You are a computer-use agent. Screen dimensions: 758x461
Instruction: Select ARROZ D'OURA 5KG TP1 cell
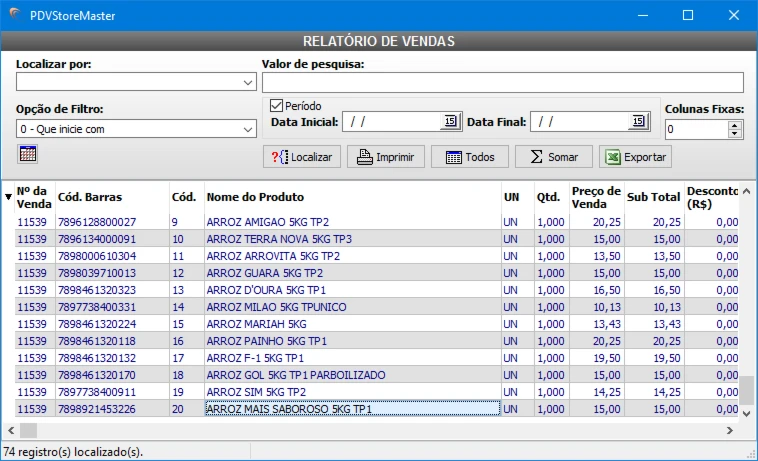(353, 290)
